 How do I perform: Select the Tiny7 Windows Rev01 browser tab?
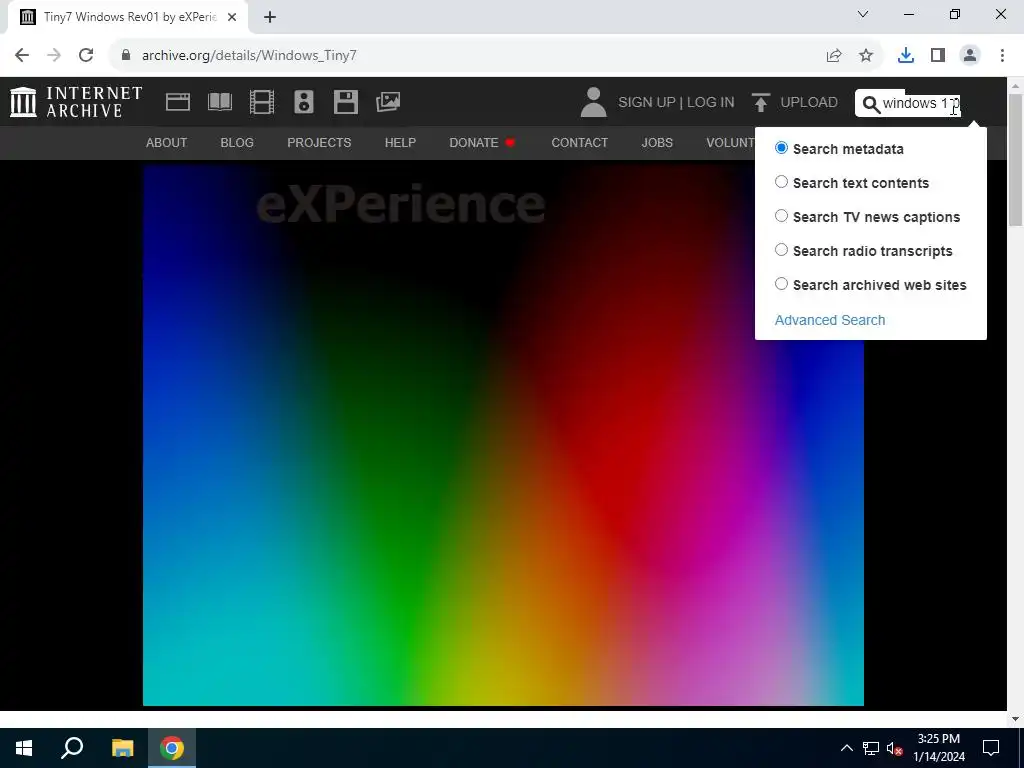coord(128,17)
